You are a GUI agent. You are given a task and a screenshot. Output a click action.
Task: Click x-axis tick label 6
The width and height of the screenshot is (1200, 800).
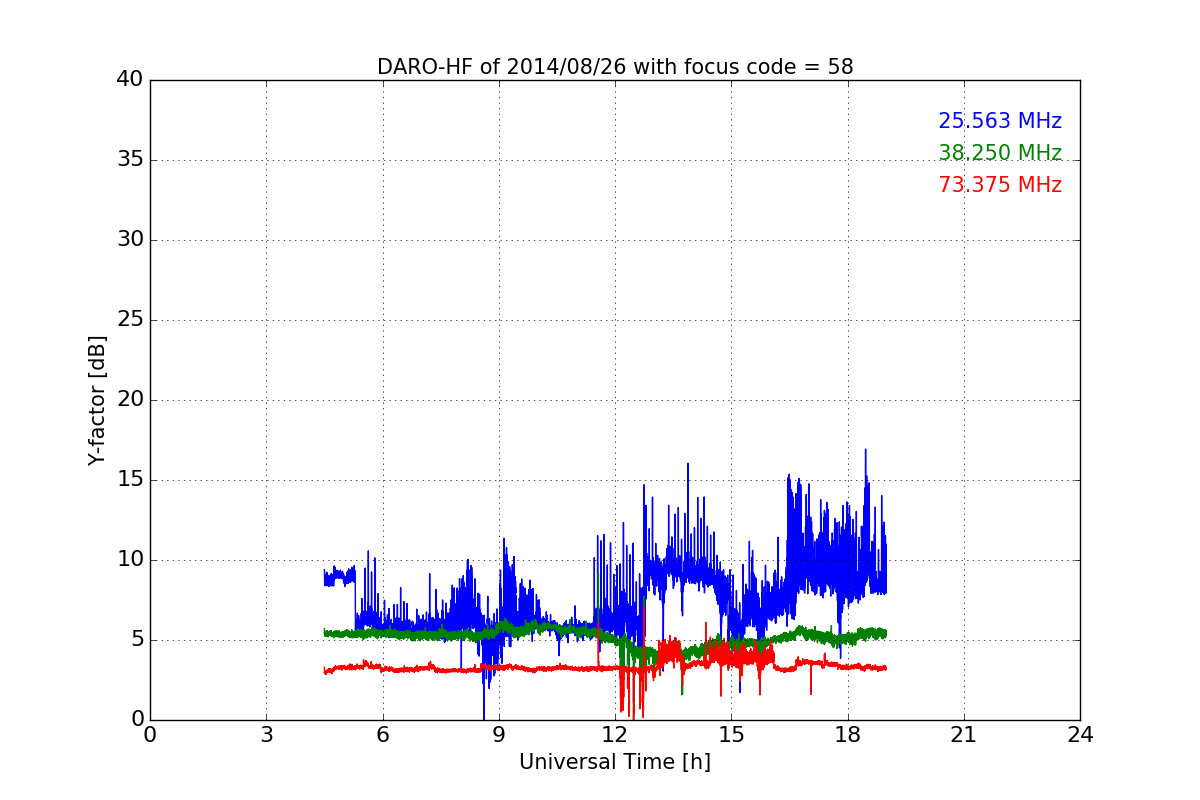[x=382, y=734]
